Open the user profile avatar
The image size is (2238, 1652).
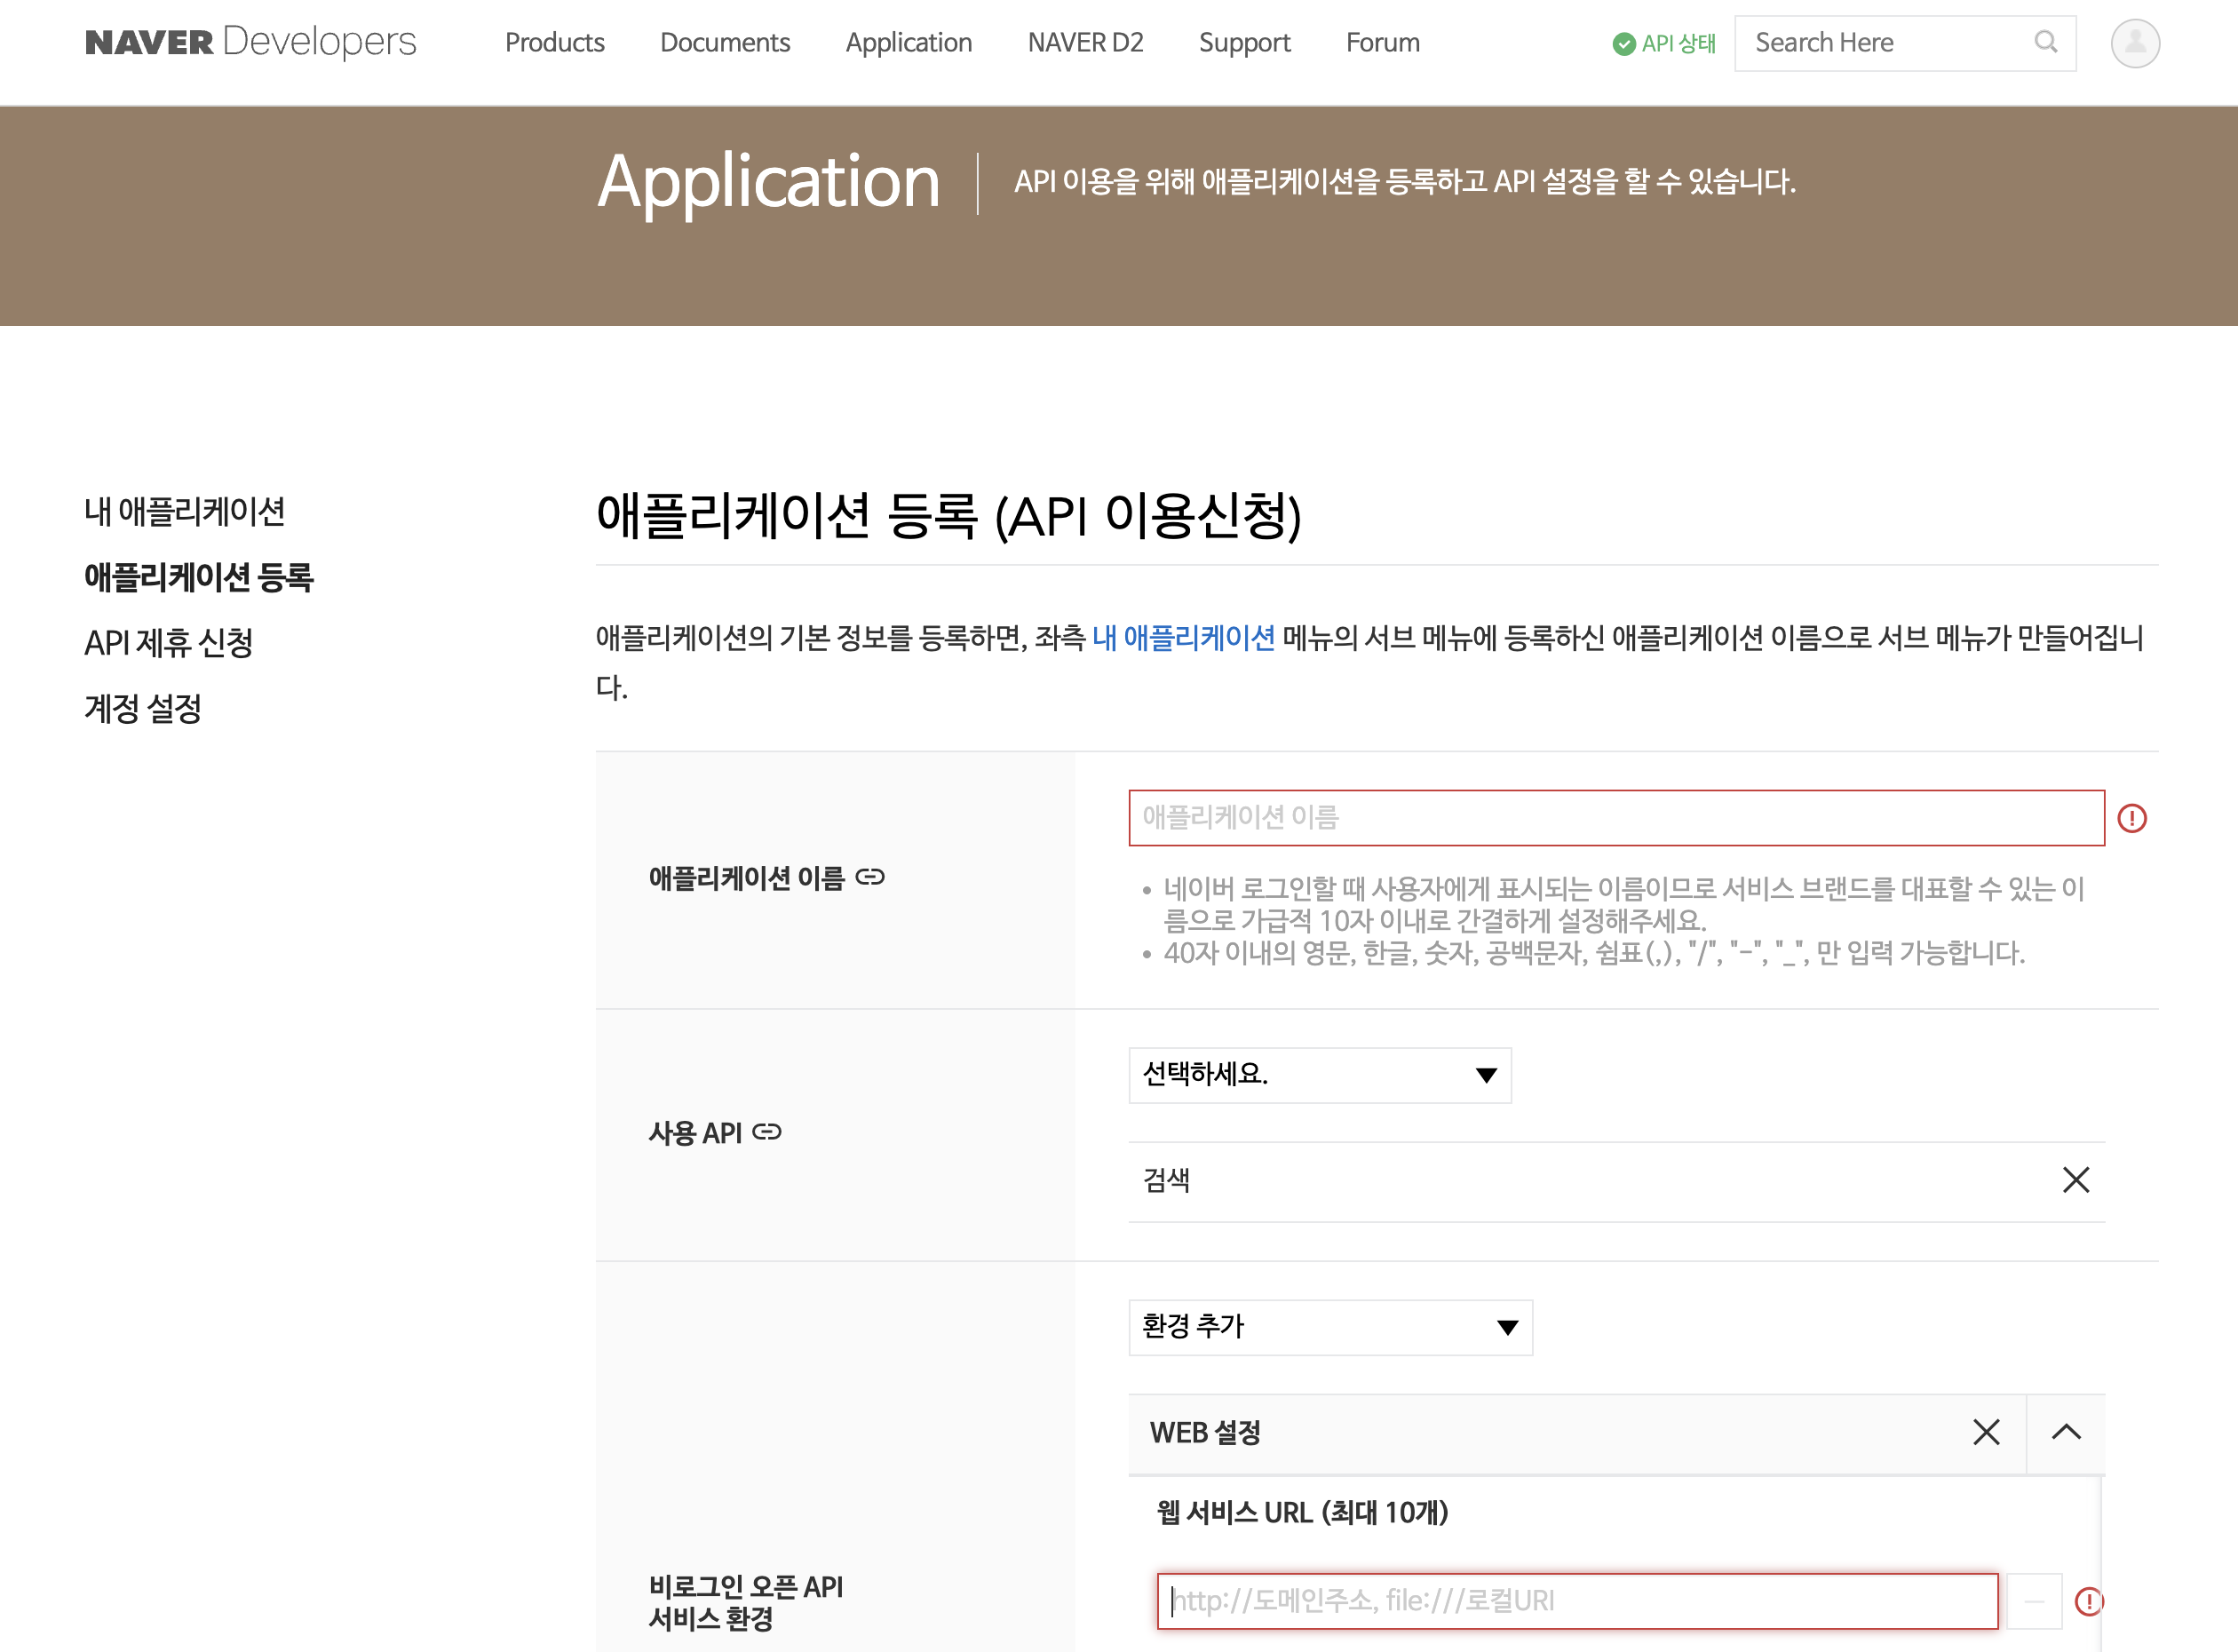point(2134,43)
